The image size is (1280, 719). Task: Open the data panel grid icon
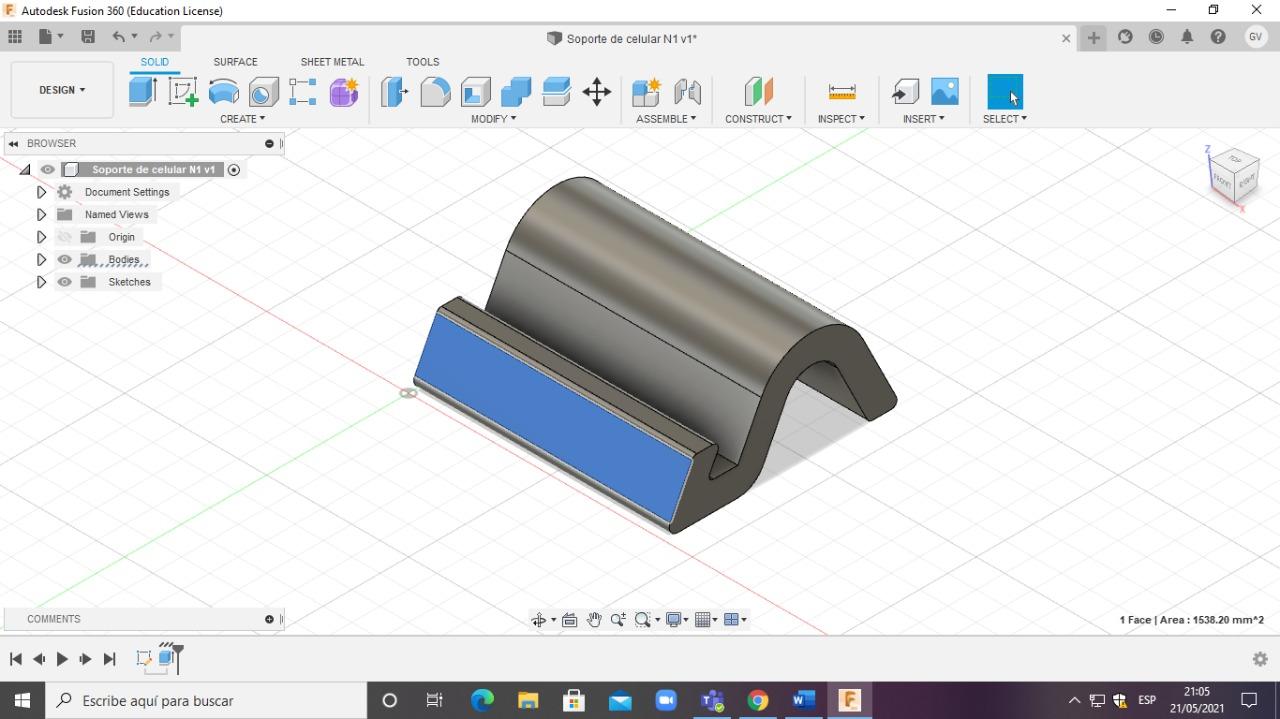click(15, 37)
